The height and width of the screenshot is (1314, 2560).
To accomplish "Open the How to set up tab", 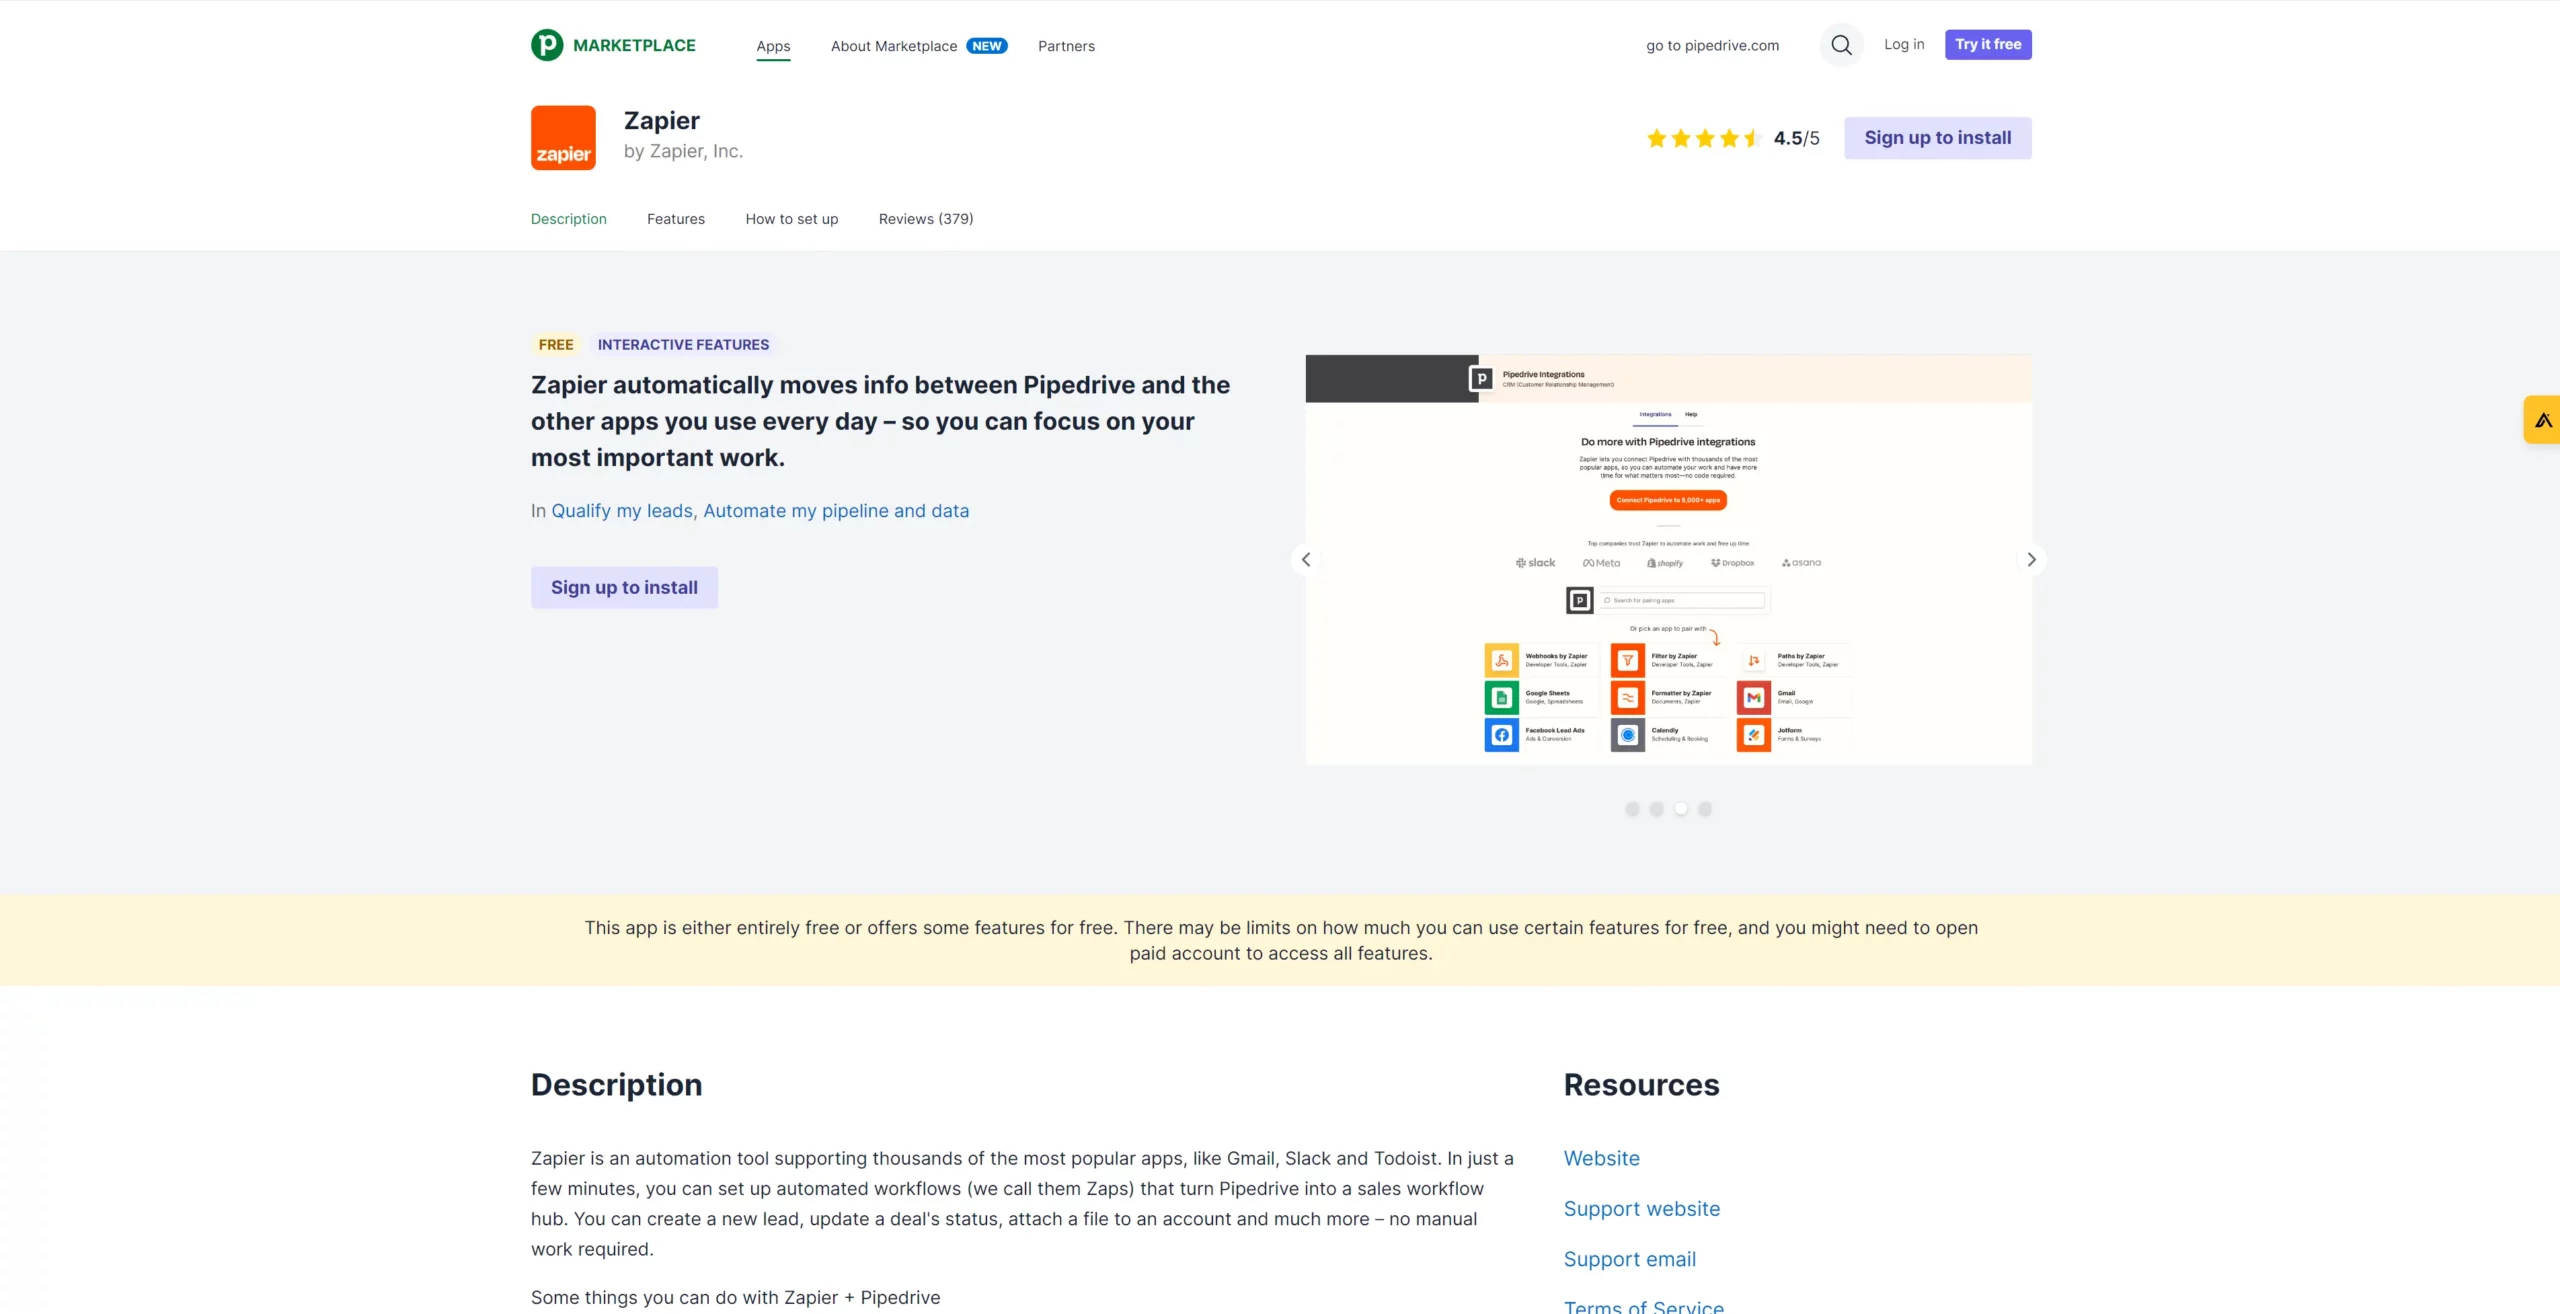I will 791,219.
